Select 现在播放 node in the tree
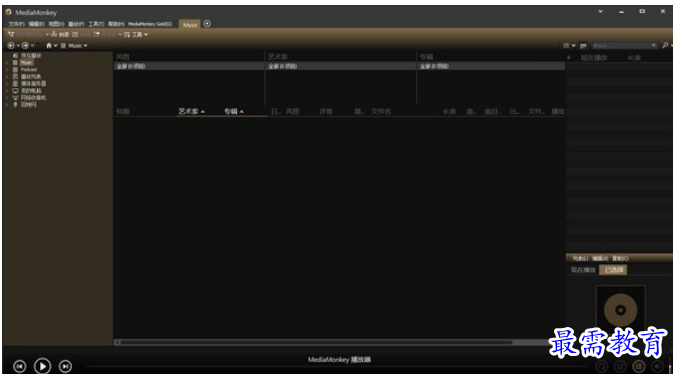The image size is (673, 374). 31,55
